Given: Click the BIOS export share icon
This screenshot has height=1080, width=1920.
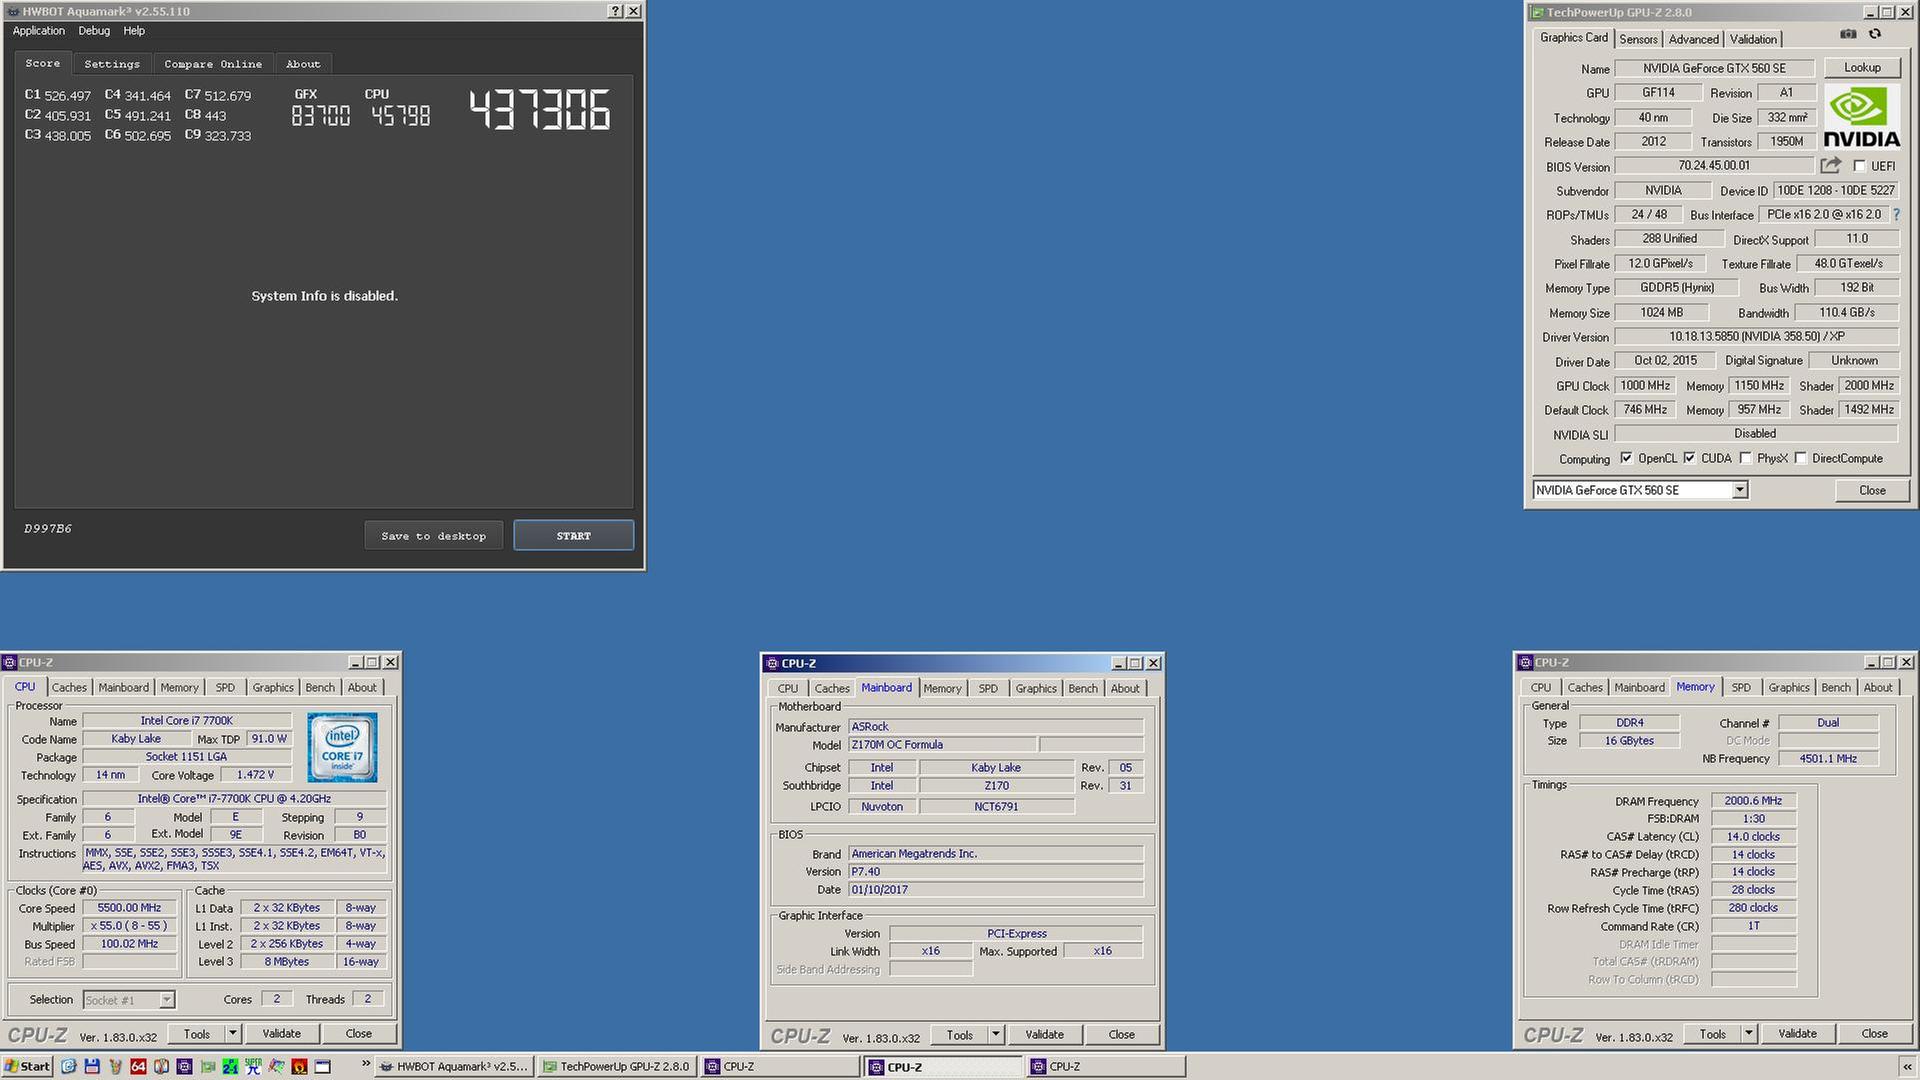Looking at the screenshot, I should pyautogui.click(x=1831, y=165).
